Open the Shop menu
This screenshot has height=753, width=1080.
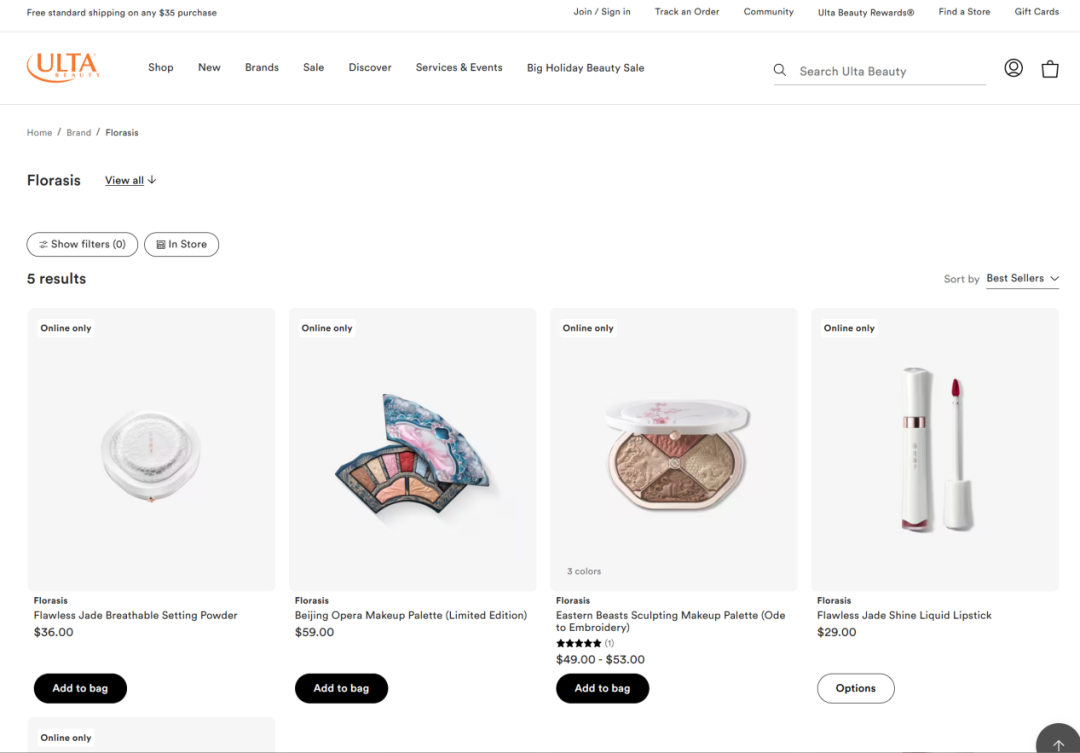[x=161, y=68]
